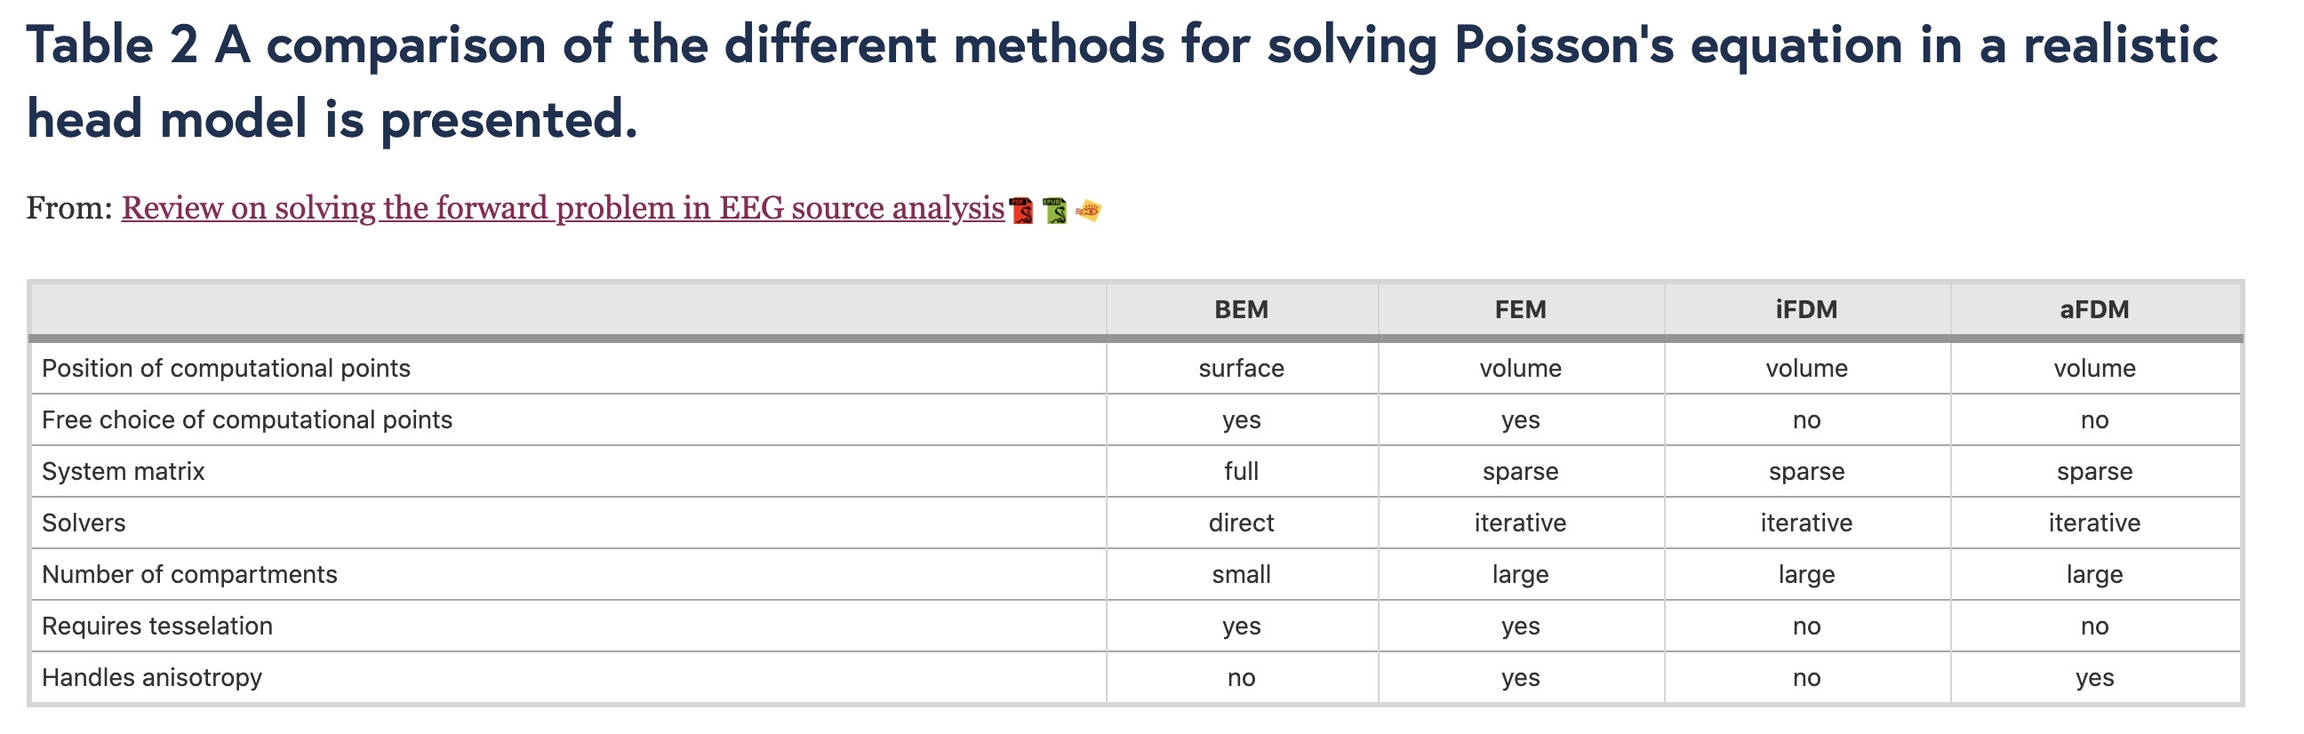
Task: Click the FEM column header
Action: (x=1520, y=310)
